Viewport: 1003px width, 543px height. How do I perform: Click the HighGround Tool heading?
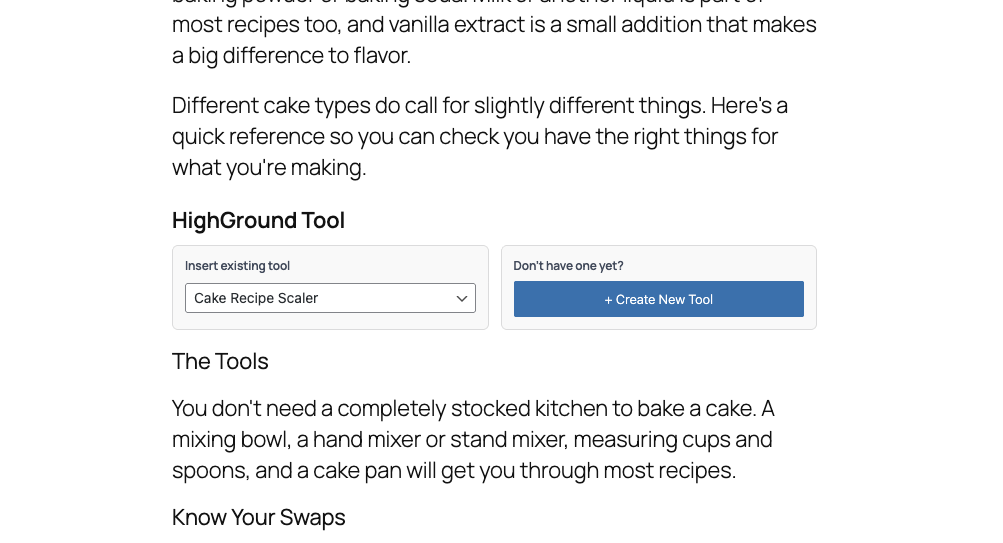point(258,220)
